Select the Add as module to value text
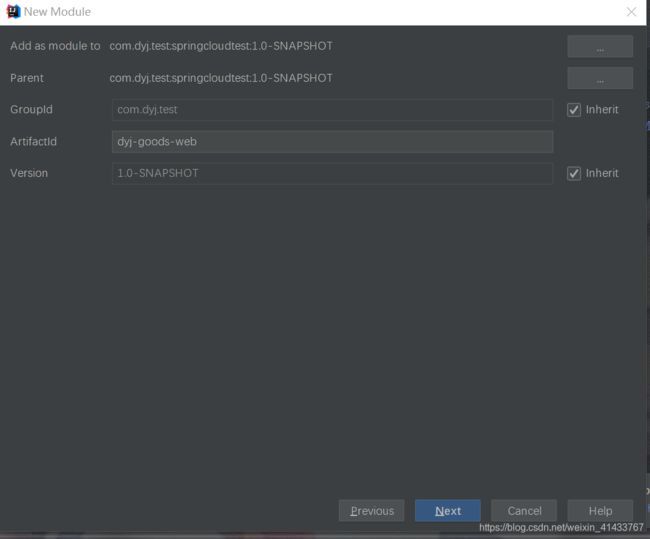This screenshot has height=539, width=650. click(x=221, y=46)
